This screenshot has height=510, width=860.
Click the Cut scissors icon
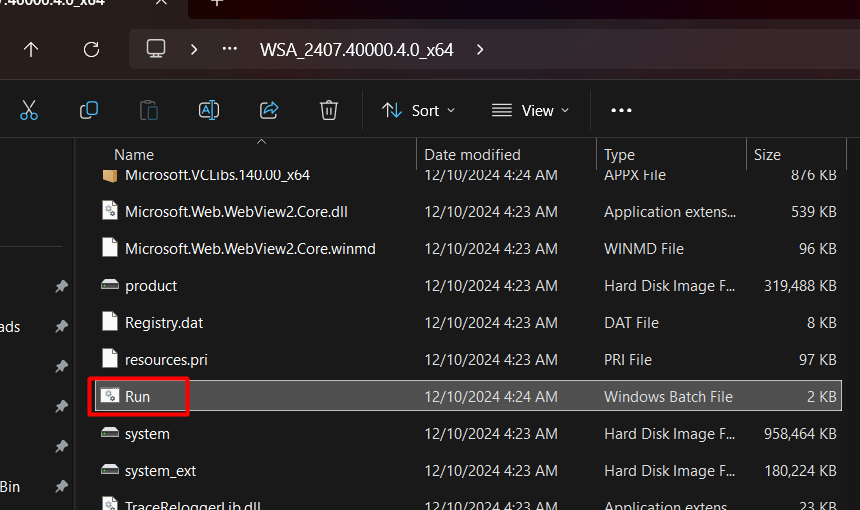coord(29,110)
